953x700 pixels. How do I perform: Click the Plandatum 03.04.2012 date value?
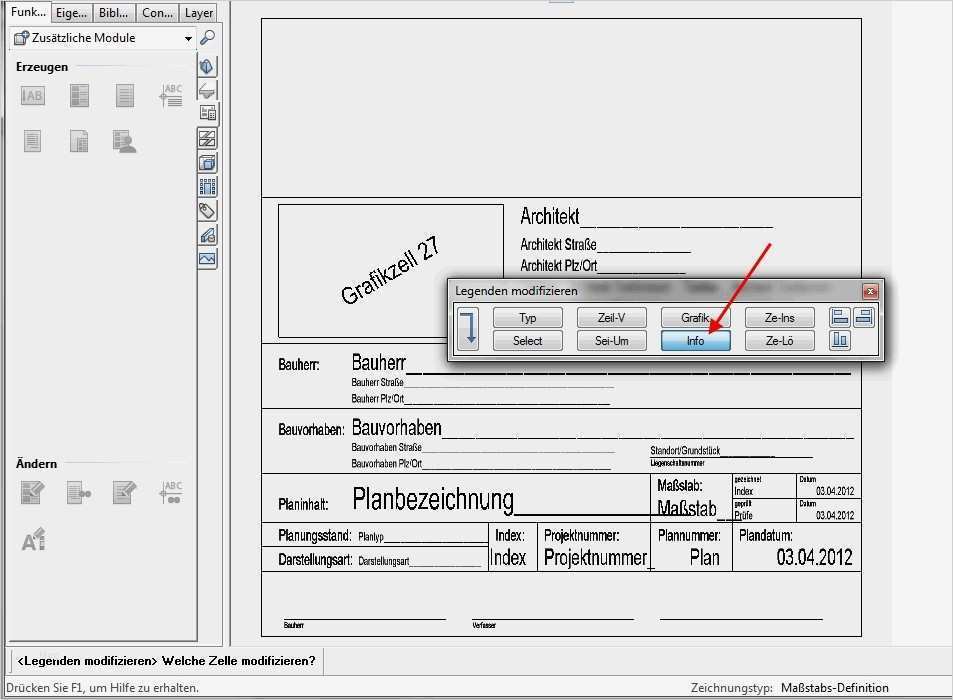(814, 557)
